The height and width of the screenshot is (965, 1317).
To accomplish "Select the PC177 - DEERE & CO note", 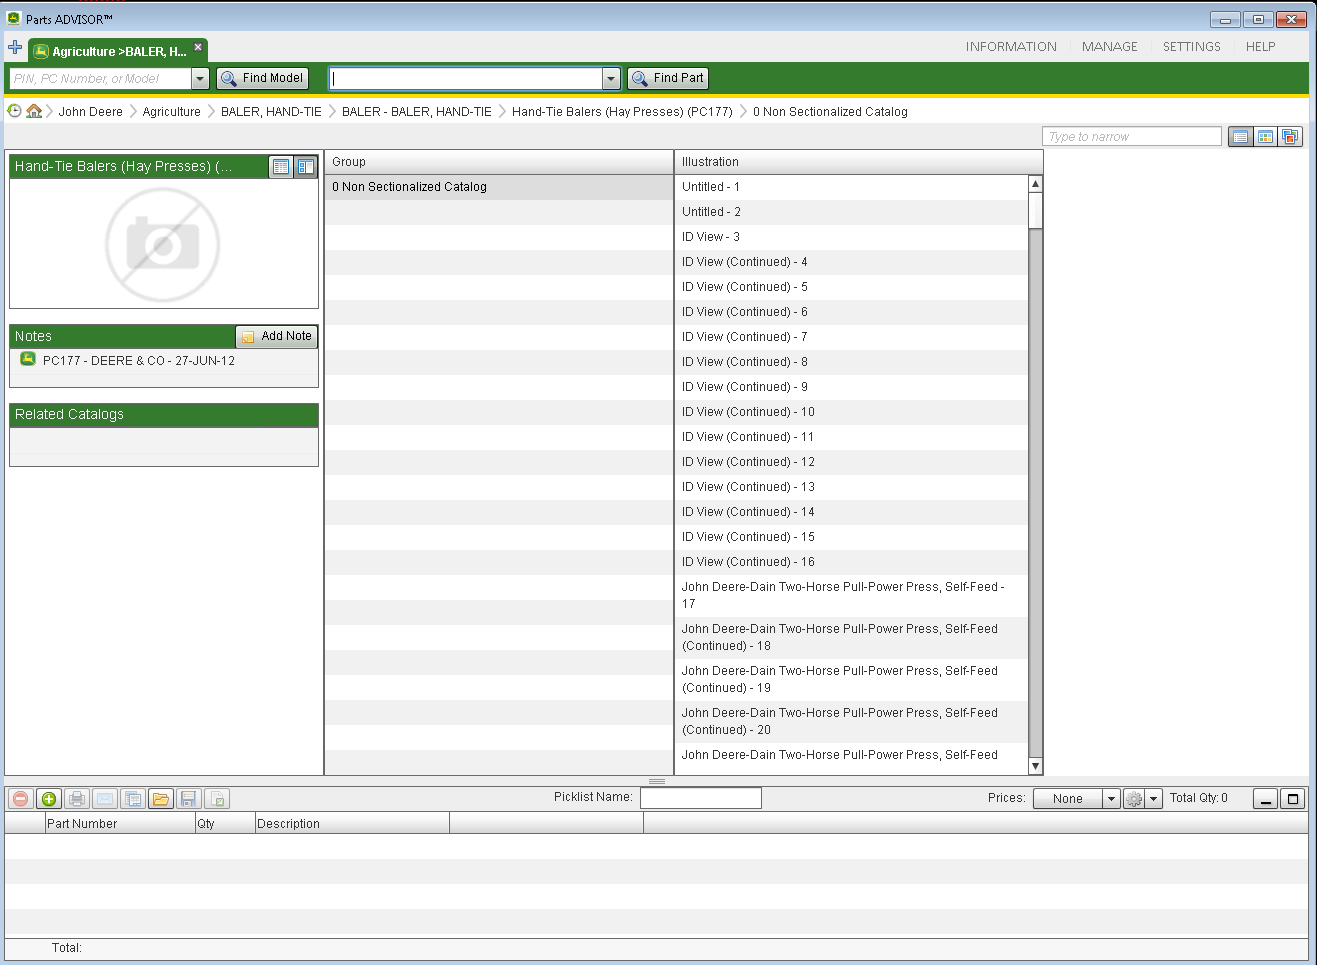I will tap(139, 361).
